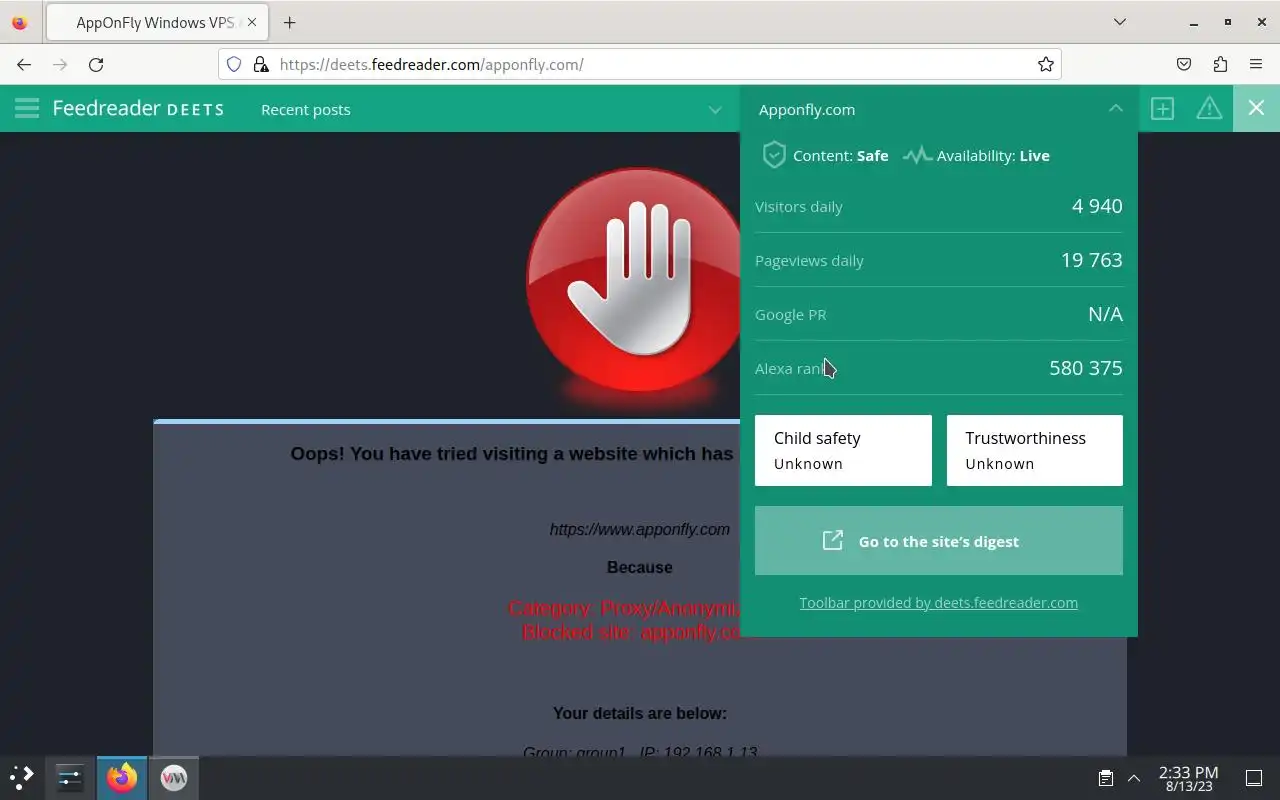Click the tracking protection shield icon

click(234, 64)
